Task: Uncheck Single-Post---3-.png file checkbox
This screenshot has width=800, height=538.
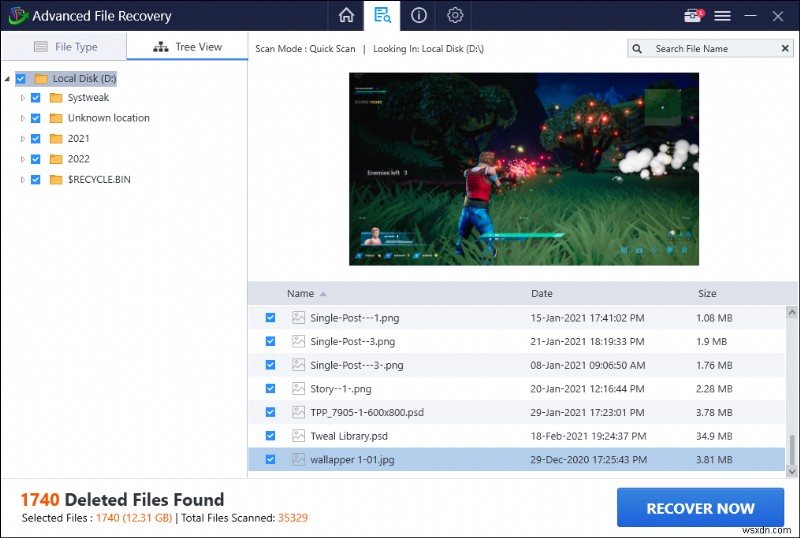Action: click(x=270, y=364)
